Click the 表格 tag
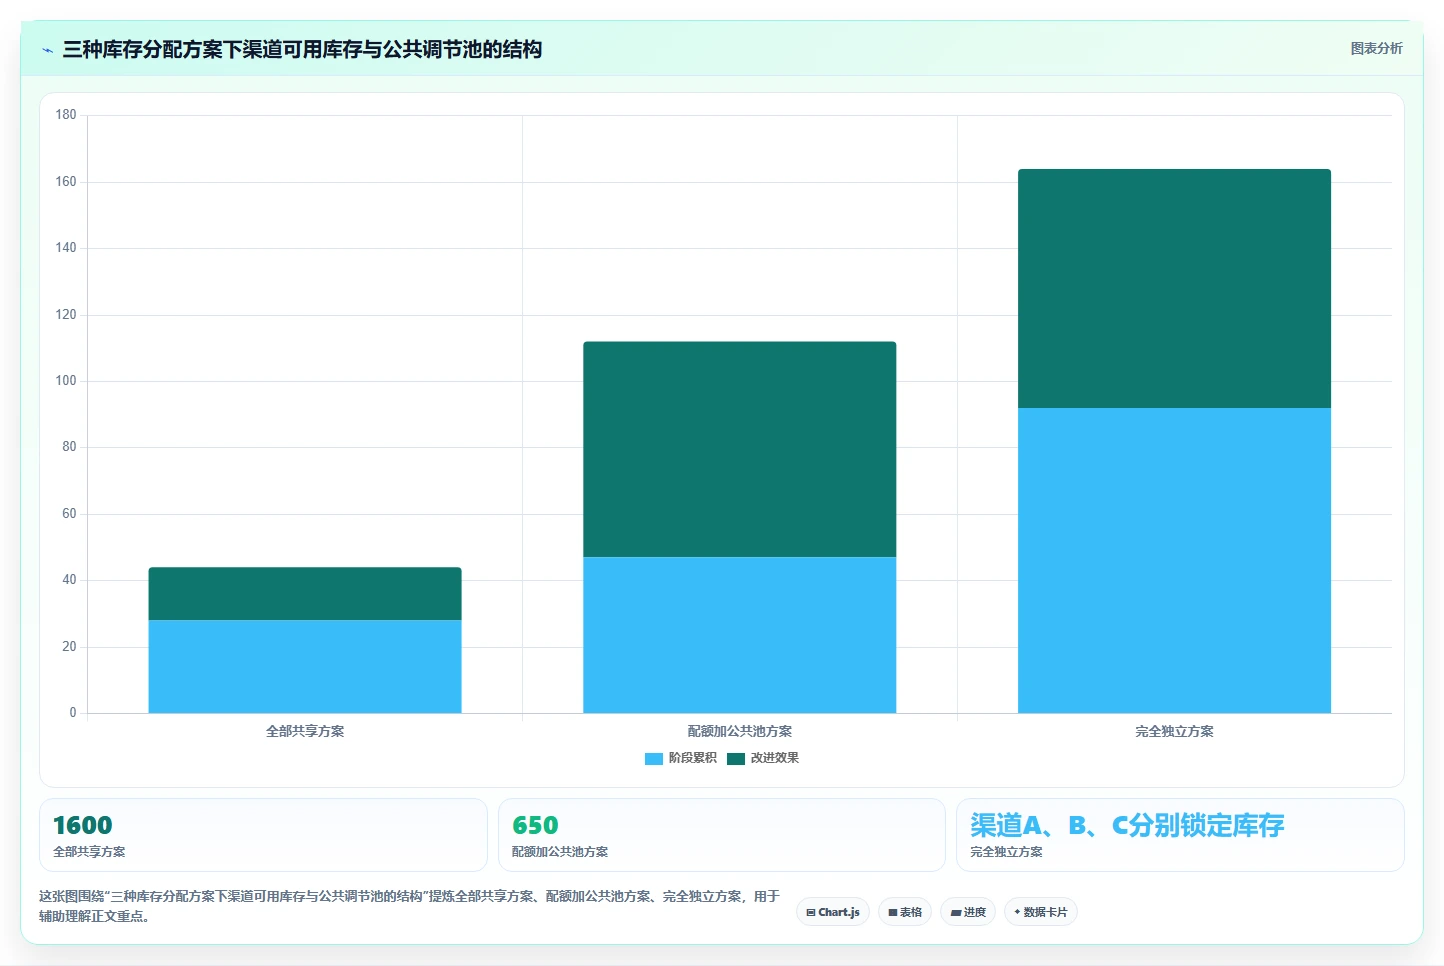 pos(905,912)
